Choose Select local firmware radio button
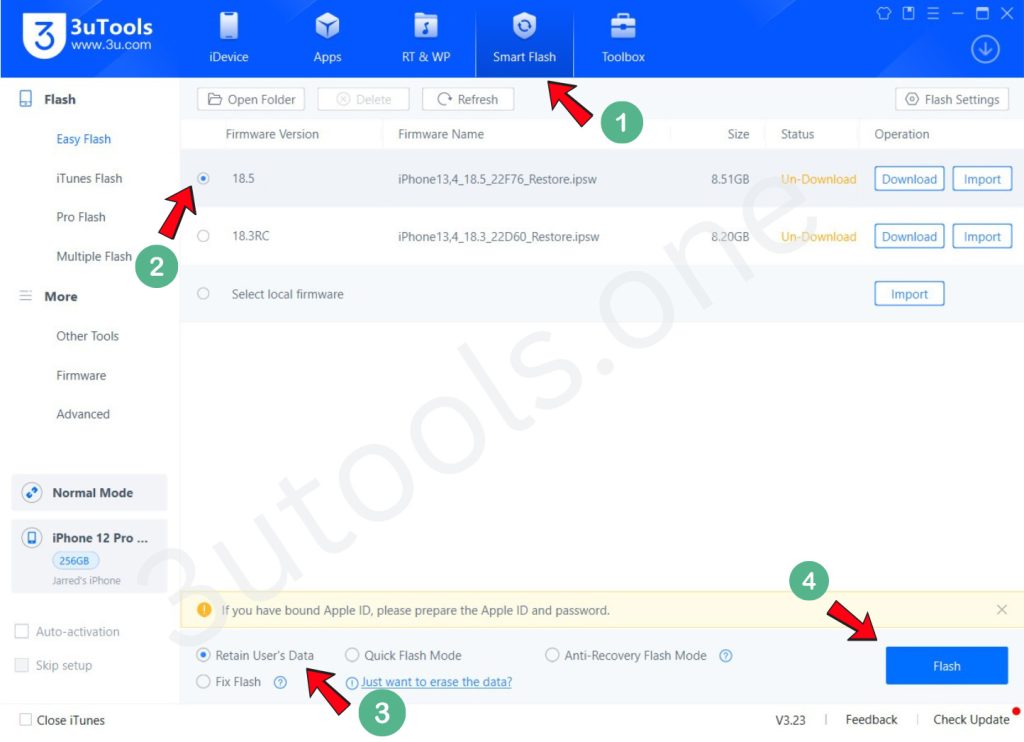Screen dimensions: 1024x742 (203, 293)
